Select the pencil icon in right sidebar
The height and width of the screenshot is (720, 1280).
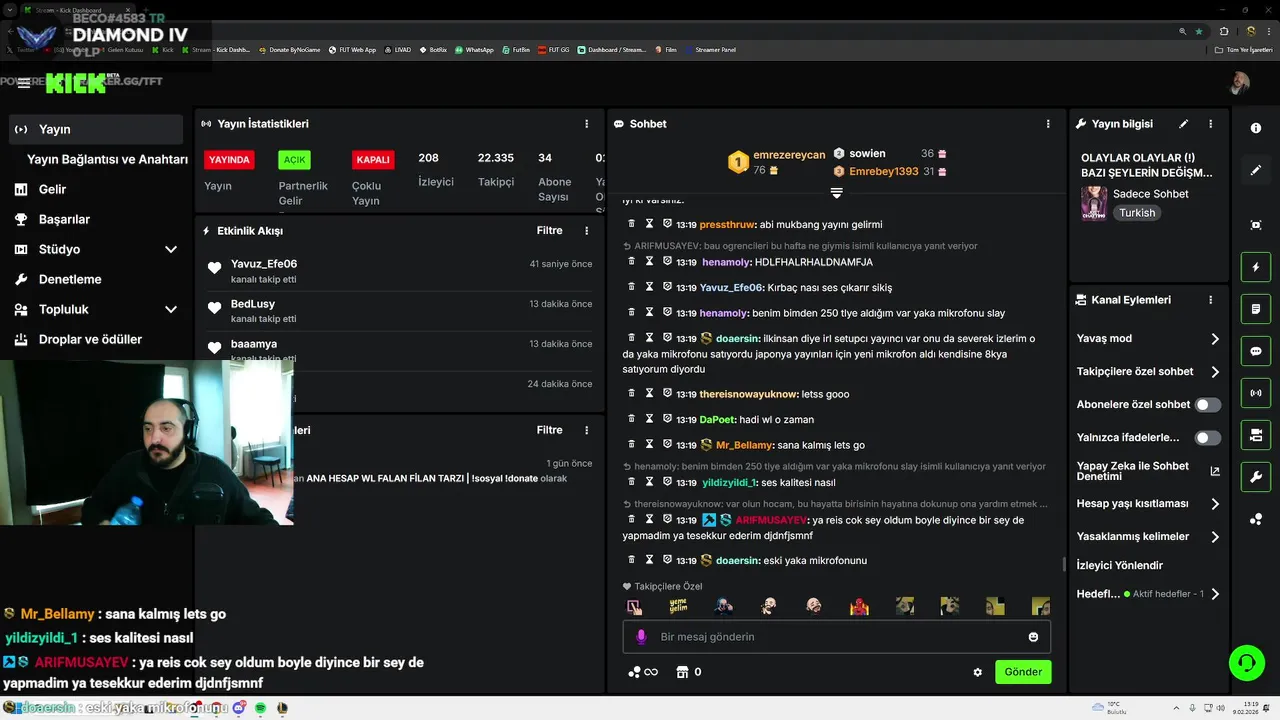(x=1256, y=170)
